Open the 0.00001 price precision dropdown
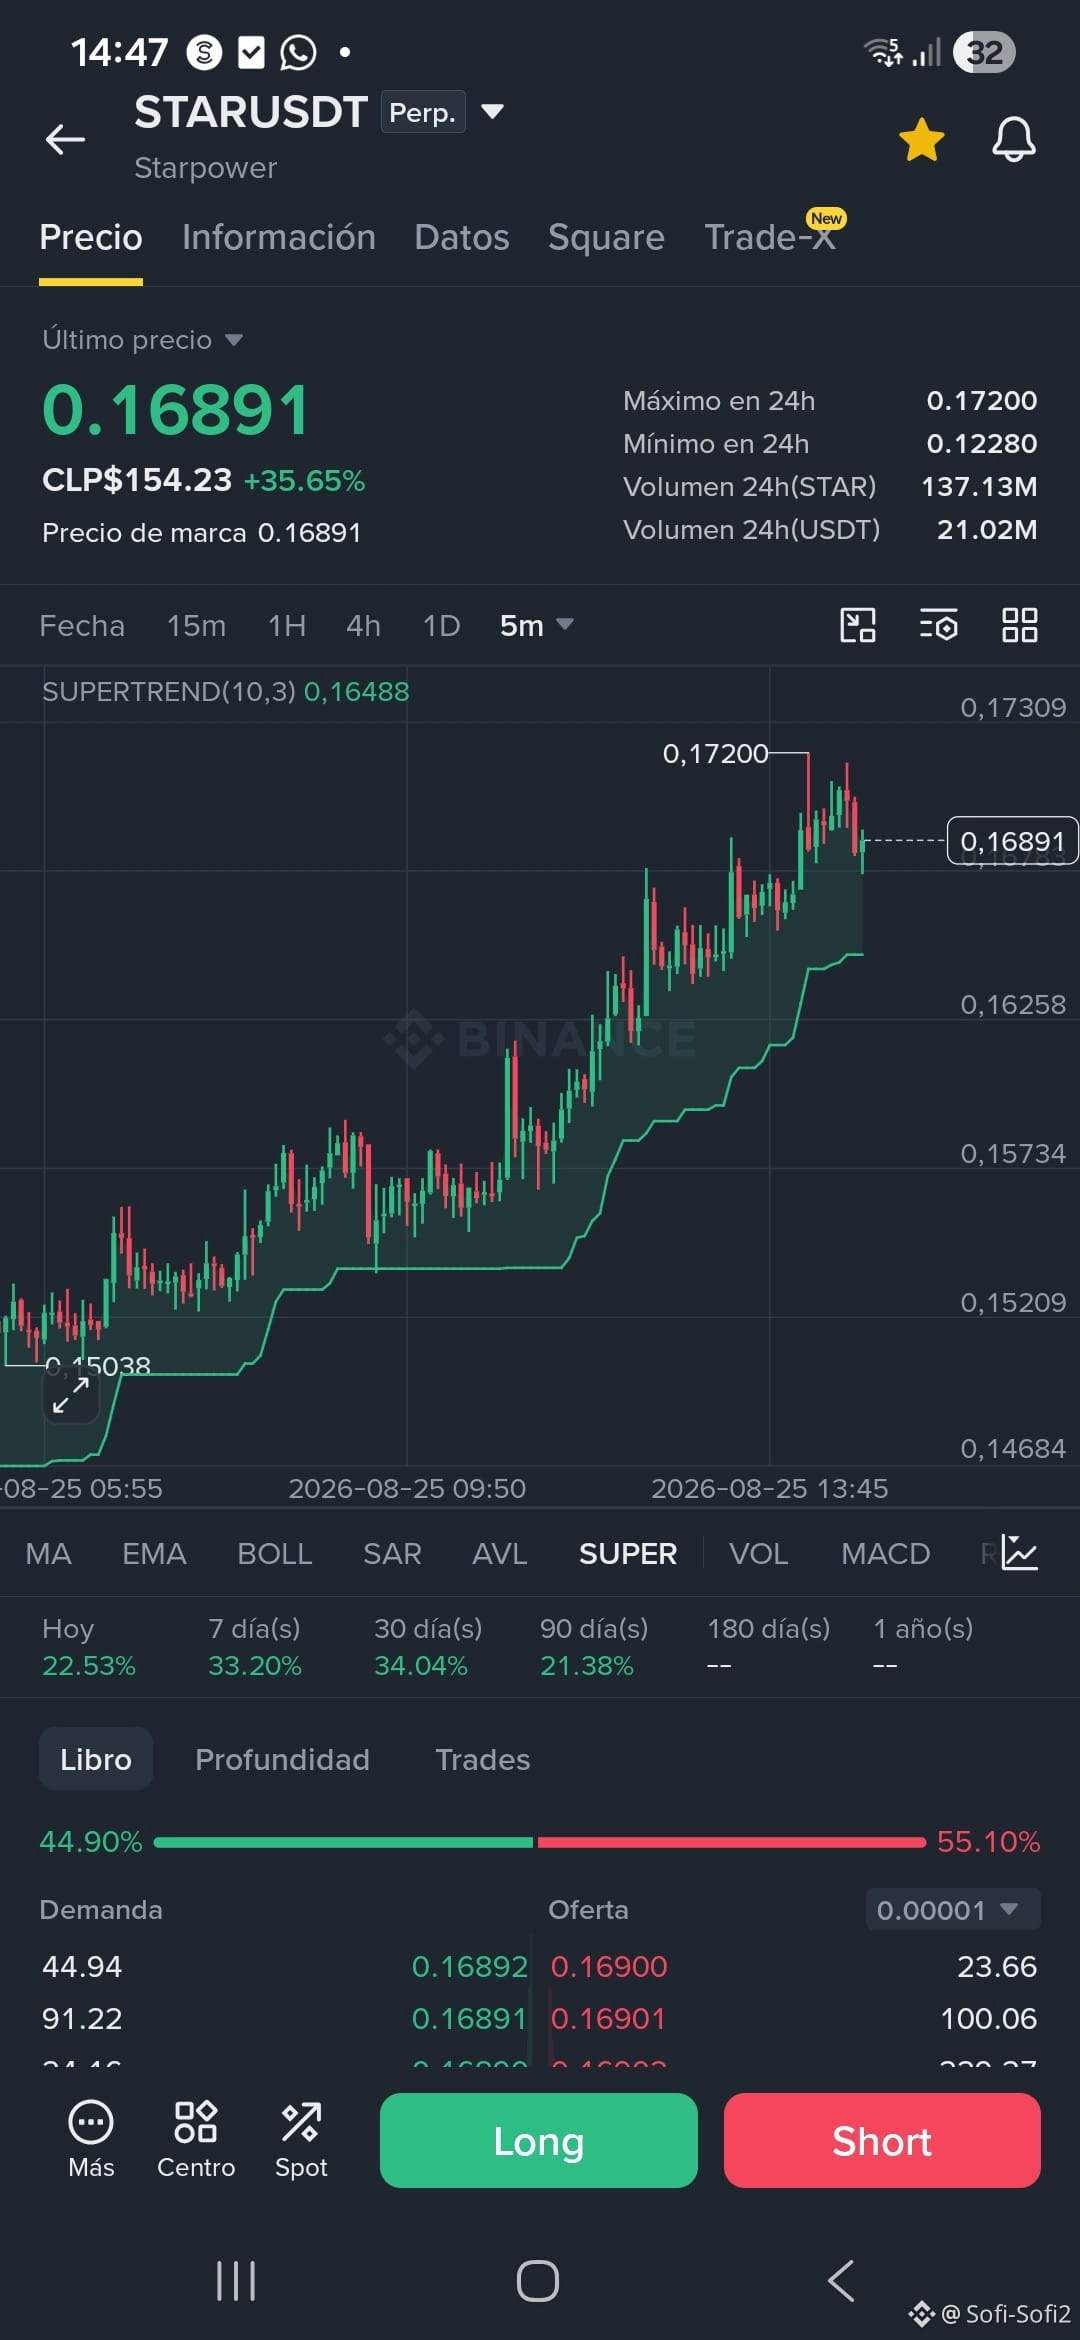 pos(953,1909)
